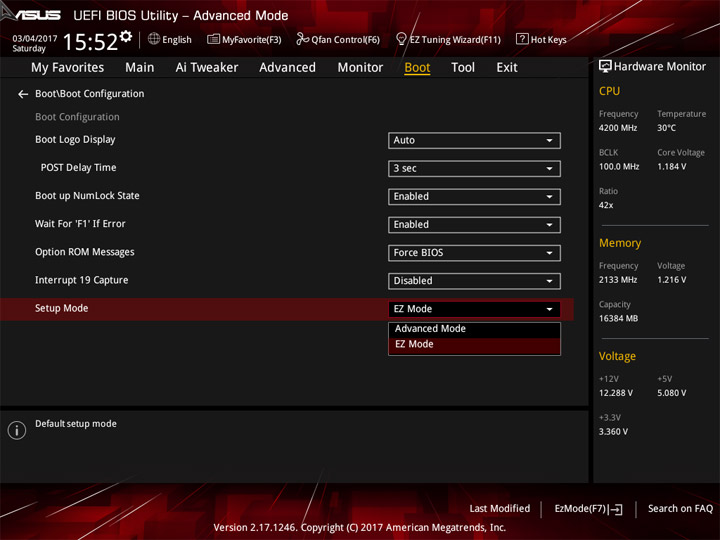Select the Wait For 'F1' If Error label
Viewport: 720px width, 540px height.
tap(80, 224)
